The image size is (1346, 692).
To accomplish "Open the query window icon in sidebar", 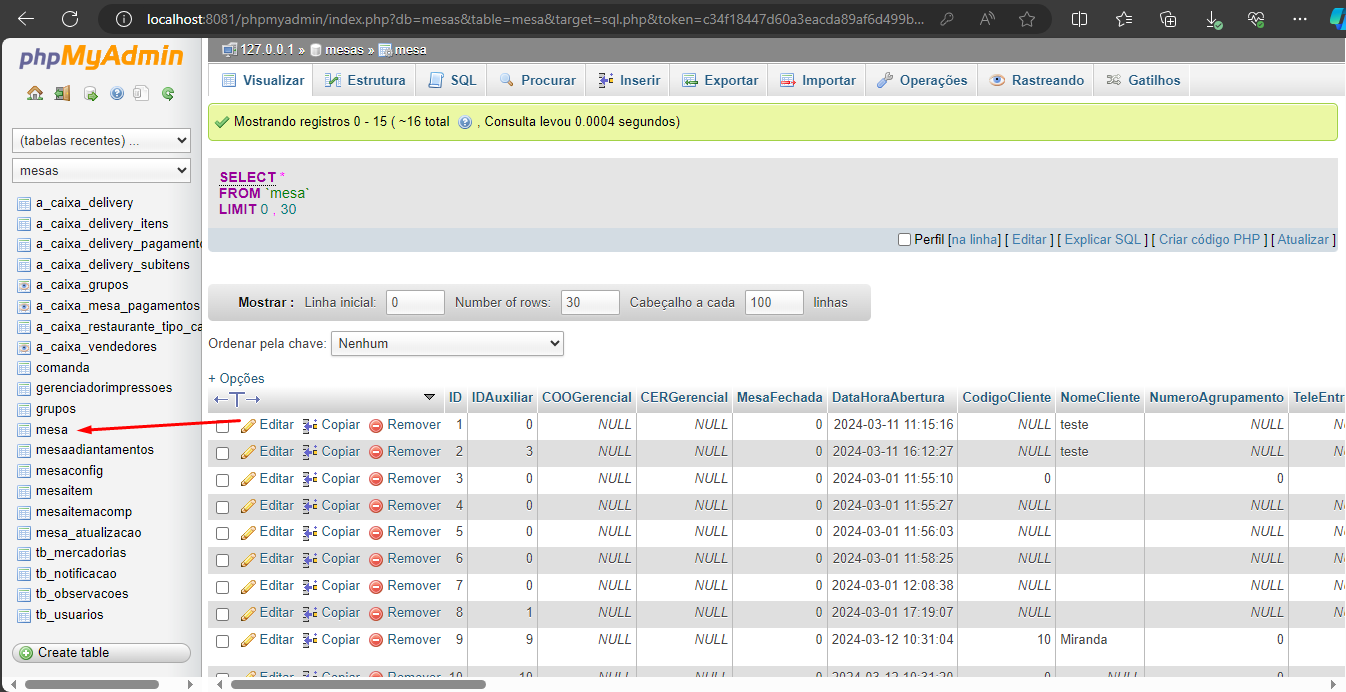I will pos(90,94).
